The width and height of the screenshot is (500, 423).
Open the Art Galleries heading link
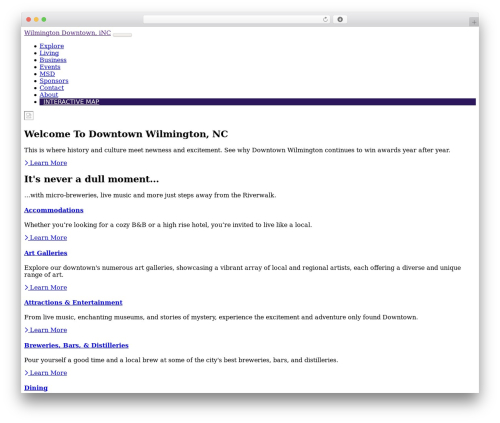pyautogui.click(x=46, y=253)
